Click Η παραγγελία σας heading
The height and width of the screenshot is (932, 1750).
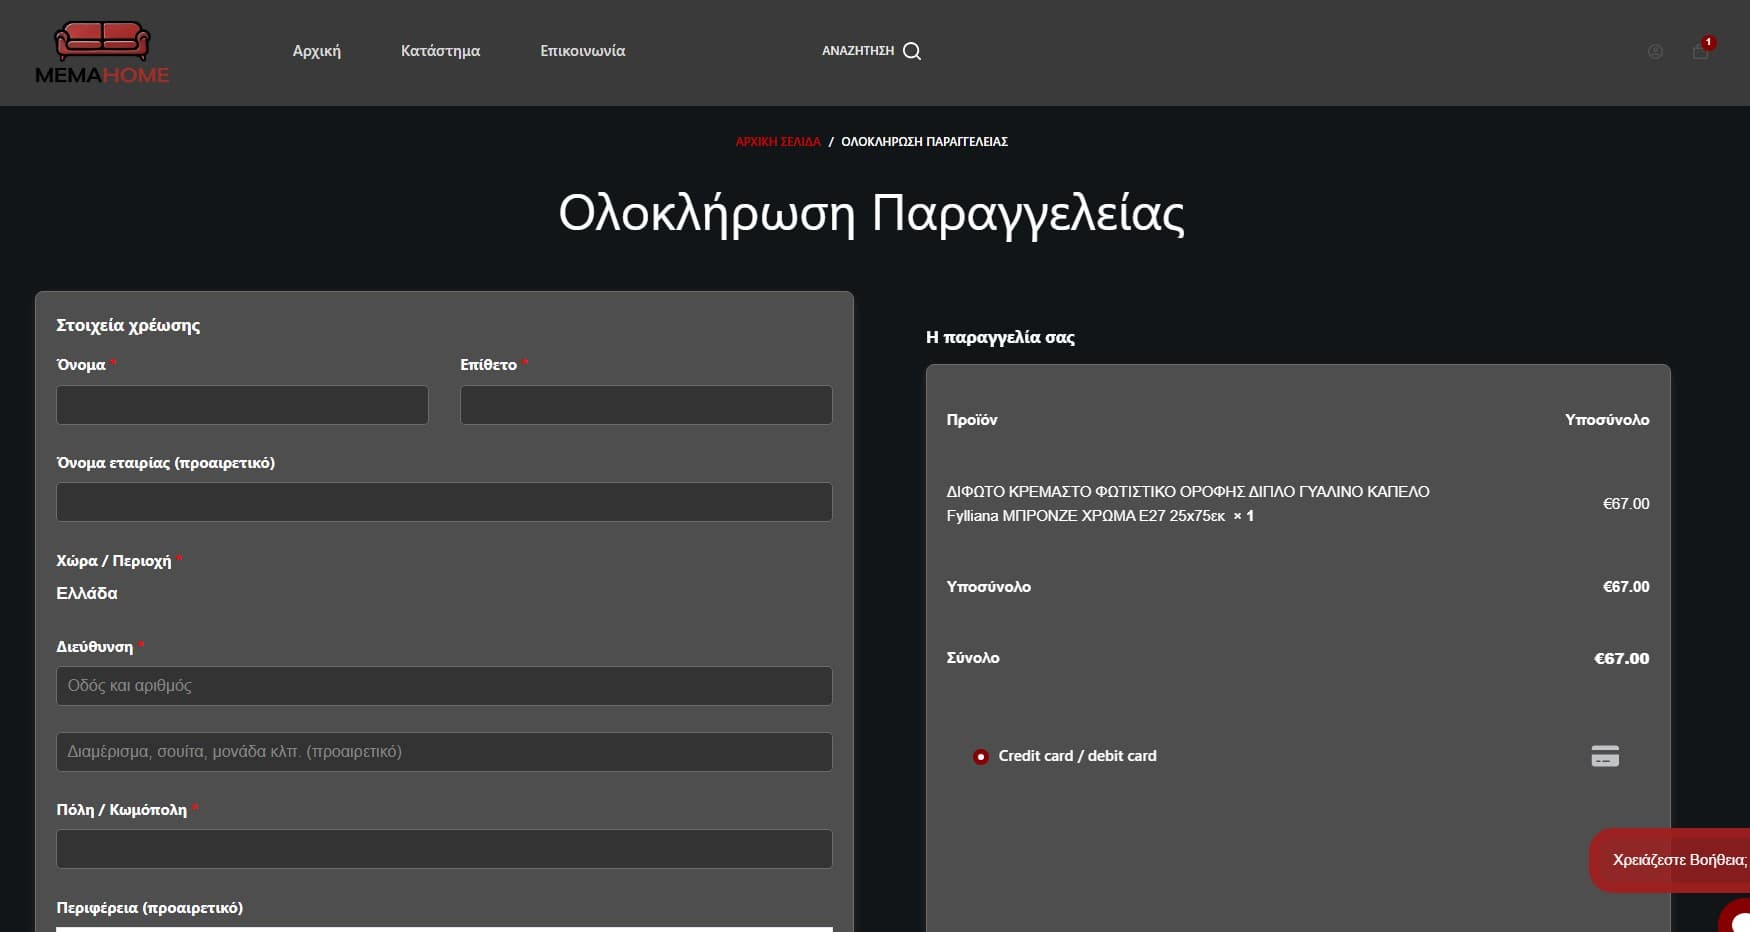pyautogui.click(x=1000, y=338)
